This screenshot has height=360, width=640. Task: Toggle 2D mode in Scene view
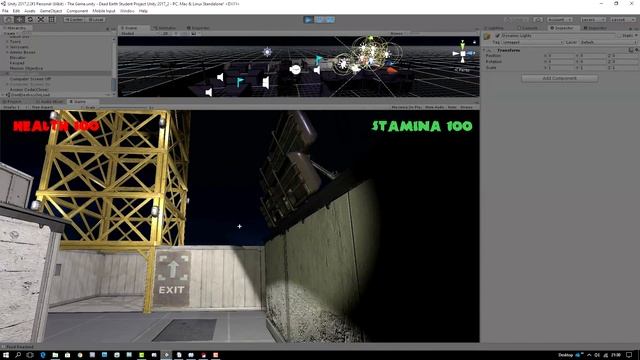coord(165,33)
